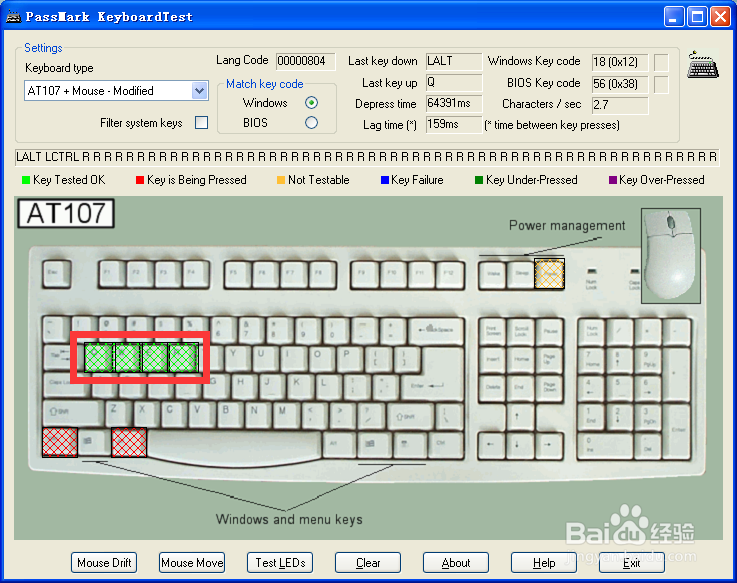Image resolution: width=737 pixels, height=583 pixels.
Task: Click the Lag time field 159ms
Action: (x=454, y=124)
